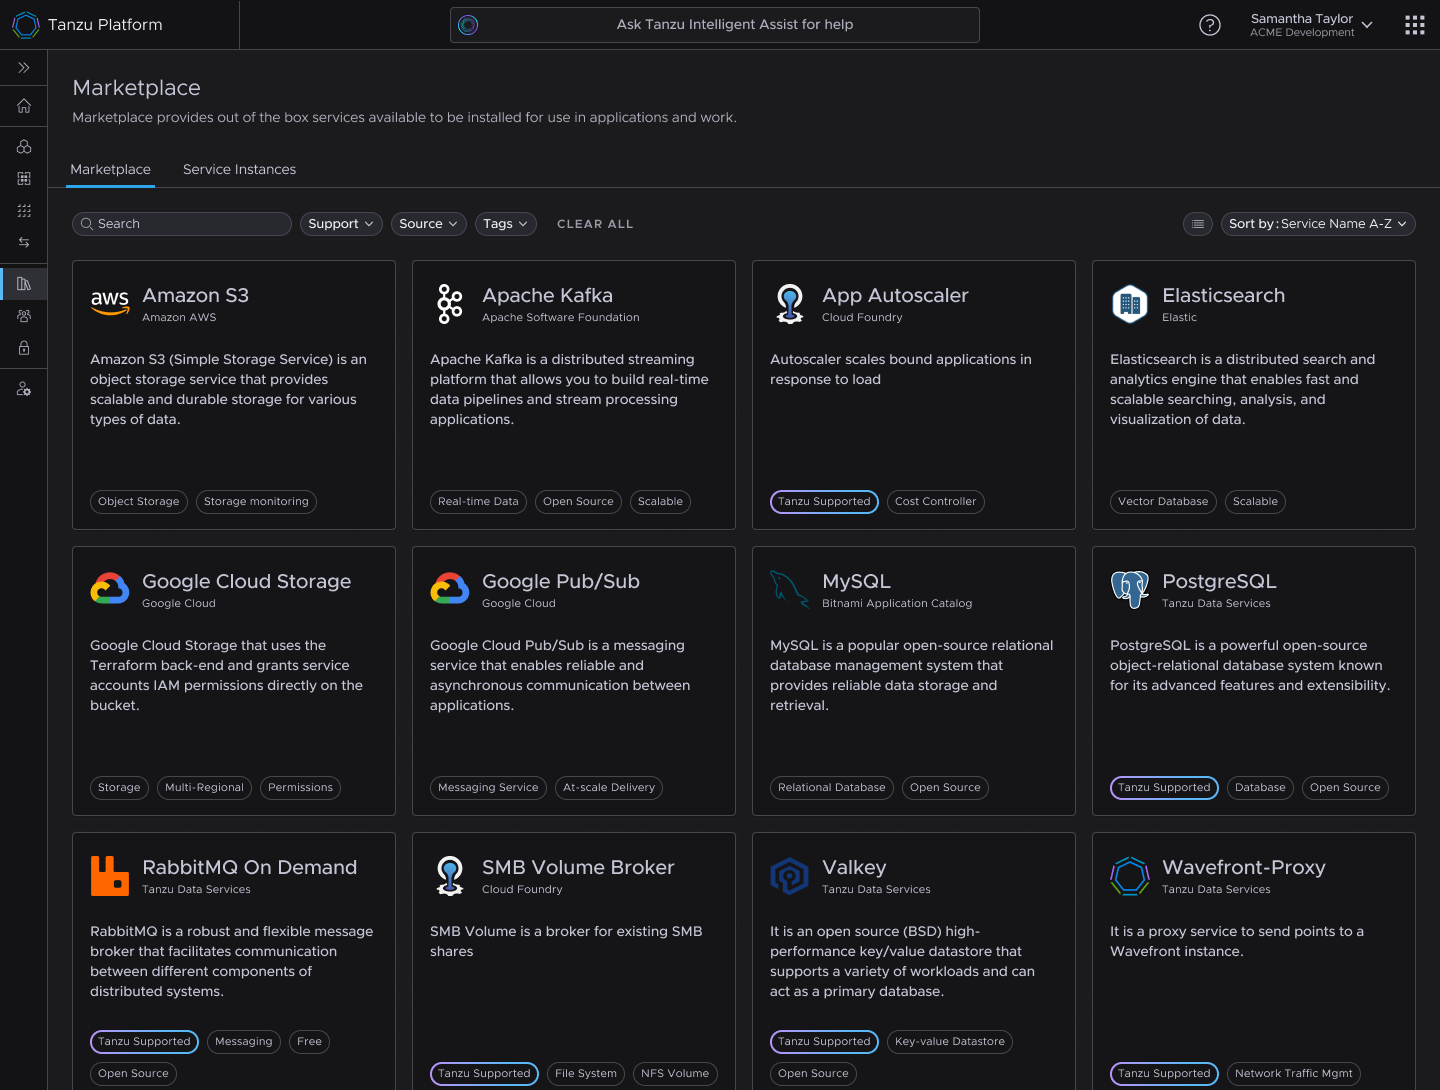
Task: Expand the sidebar with the double-chevron icon
Action: [24, 68]
